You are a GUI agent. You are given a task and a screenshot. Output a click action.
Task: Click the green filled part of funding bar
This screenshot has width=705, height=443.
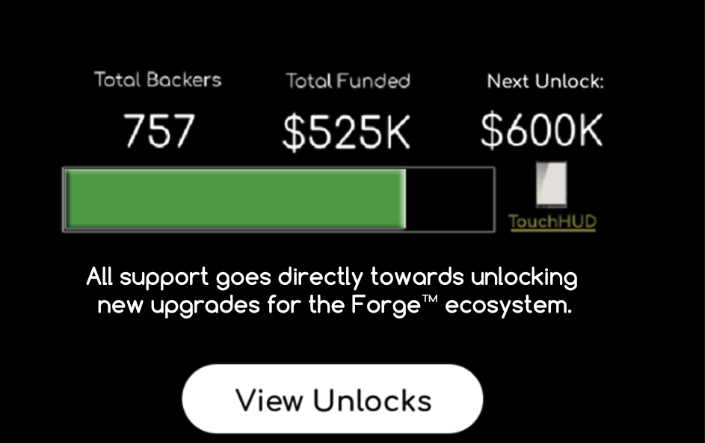click(x=236, y=199)
